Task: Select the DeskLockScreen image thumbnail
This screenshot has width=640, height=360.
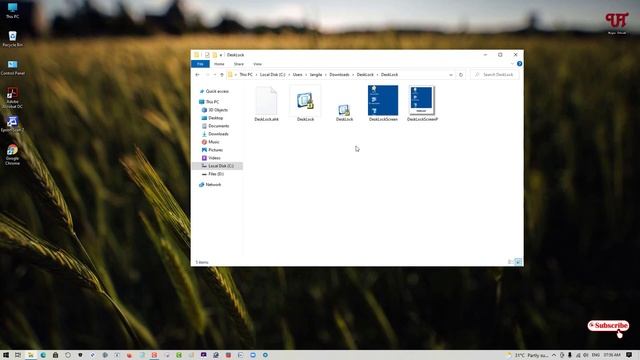Action: click(383, 103)
